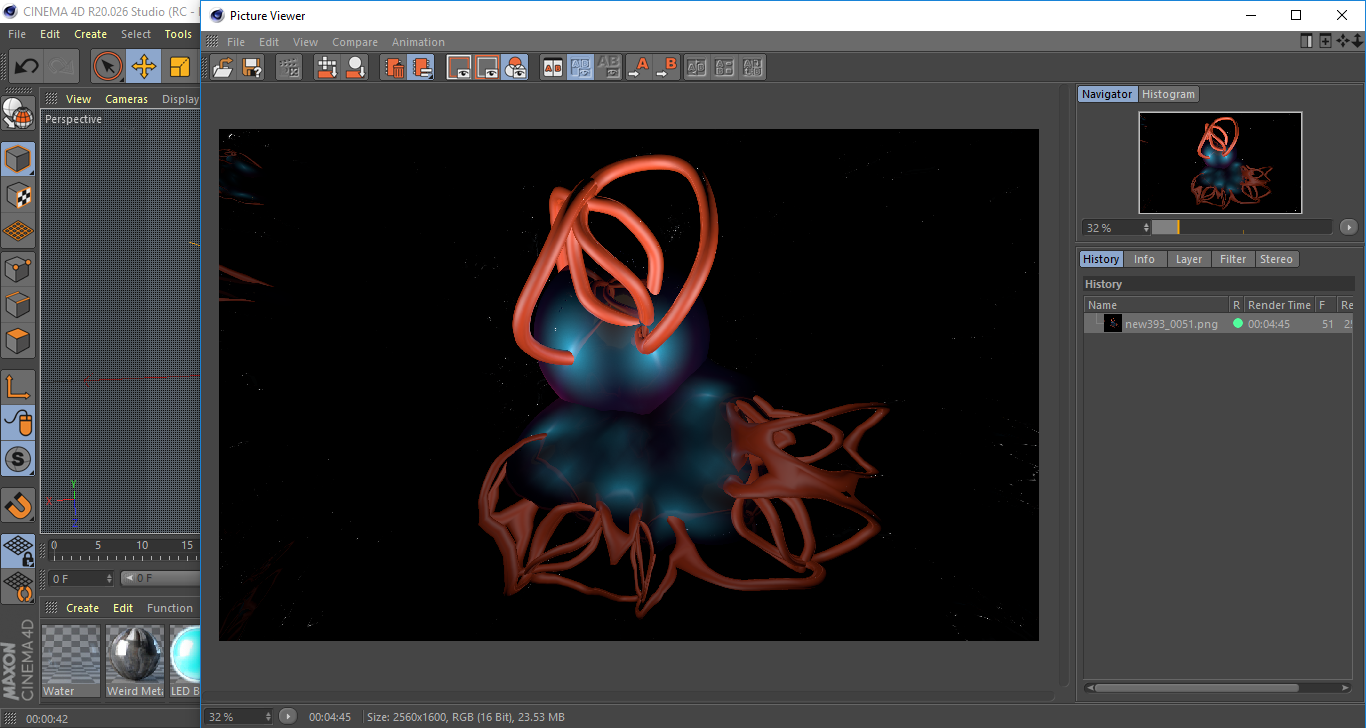The height and width of the screenshot is (728, 1366).
Task: Switch to Filter tab
Action: pyautogui.click(x=1233, y=259)
